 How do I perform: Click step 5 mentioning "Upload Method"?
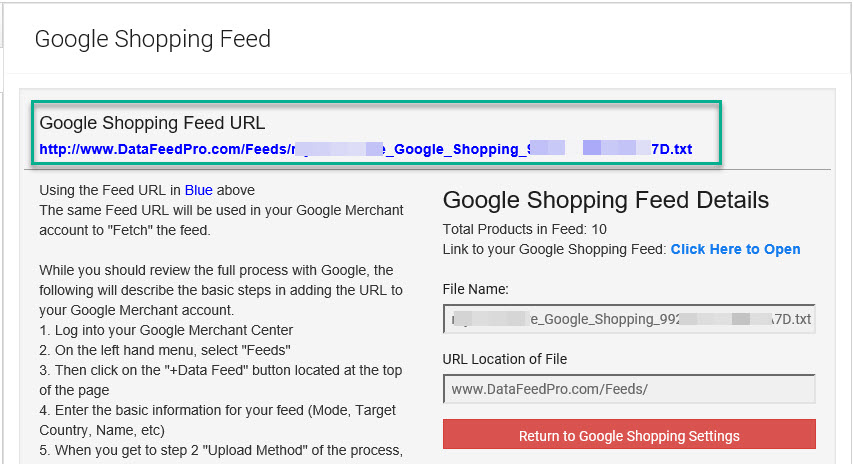[x=220, y=450]
